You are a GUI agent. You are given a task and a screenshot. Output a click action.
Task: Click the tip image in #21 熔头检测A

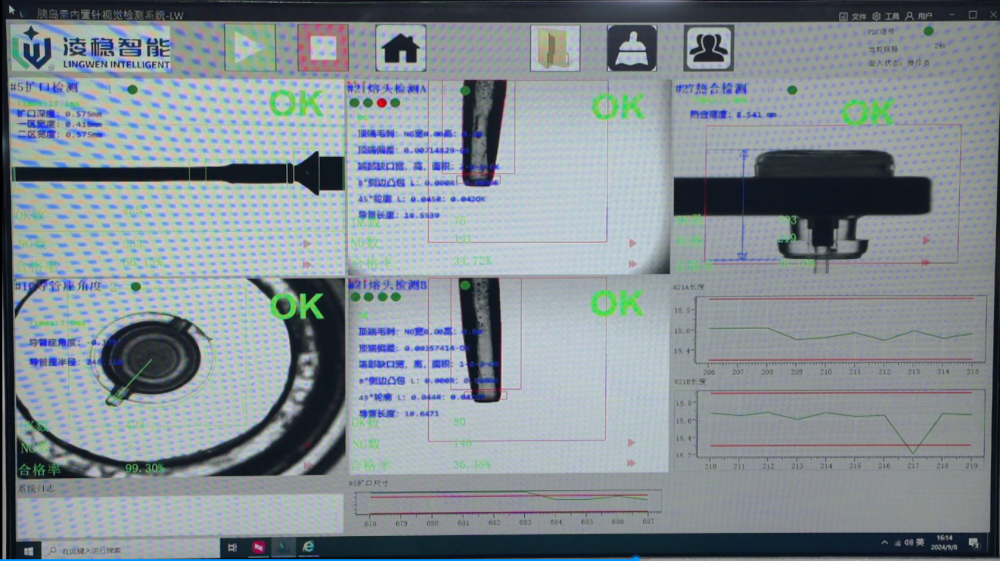[483, 131]
